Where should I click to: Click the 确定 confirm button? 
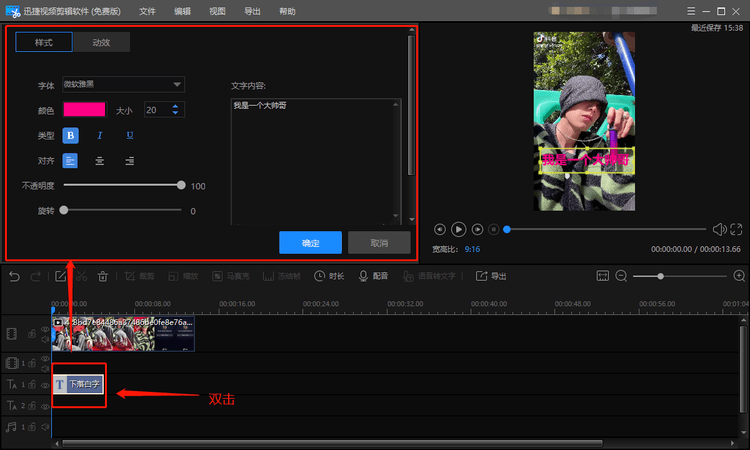pos(310,243)
